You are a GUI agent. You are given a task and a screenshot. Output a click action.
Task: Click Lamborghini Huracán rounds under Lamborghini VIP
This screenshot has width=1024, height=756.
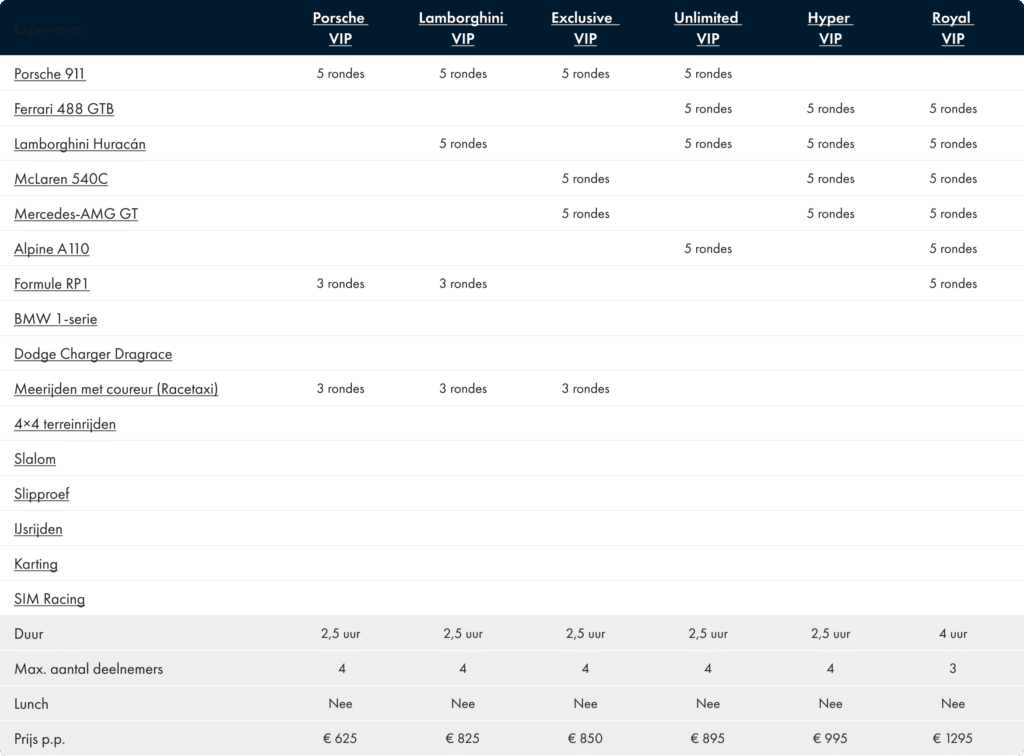(x=462, y=144)
